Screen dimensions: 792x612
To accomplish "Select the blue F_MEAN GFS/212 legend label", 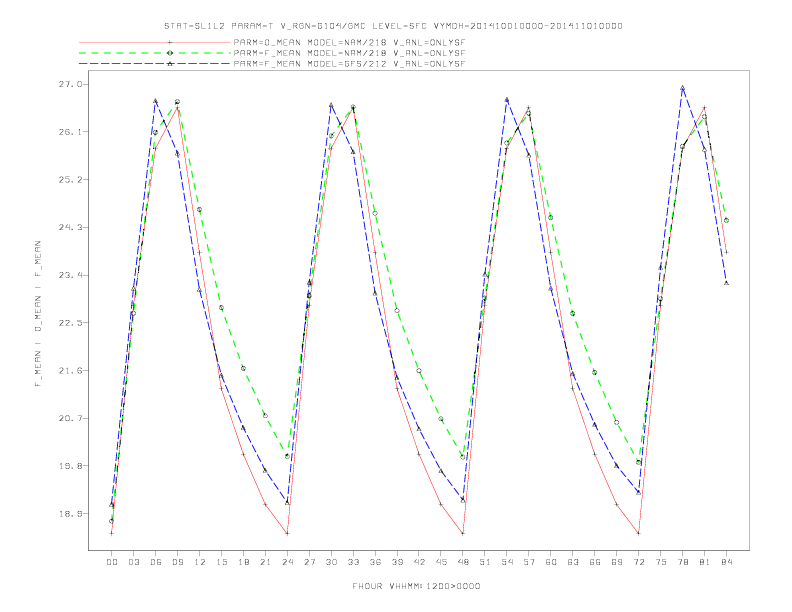I will tap(349, 64).
